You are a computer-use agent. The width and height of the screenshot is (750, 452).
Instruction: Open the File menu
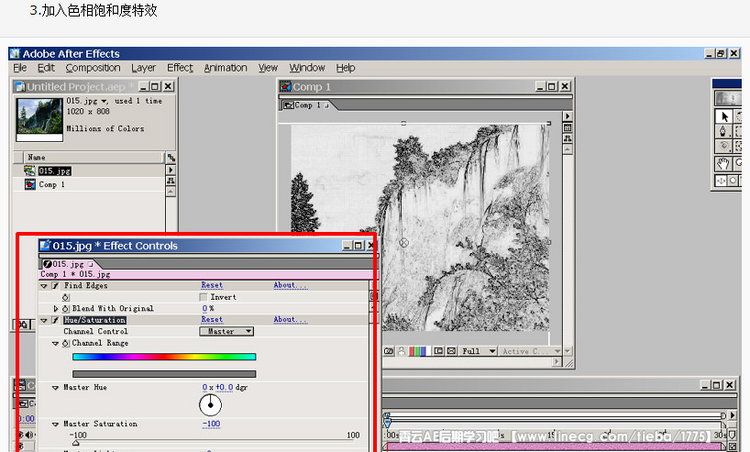coord(20,68)
